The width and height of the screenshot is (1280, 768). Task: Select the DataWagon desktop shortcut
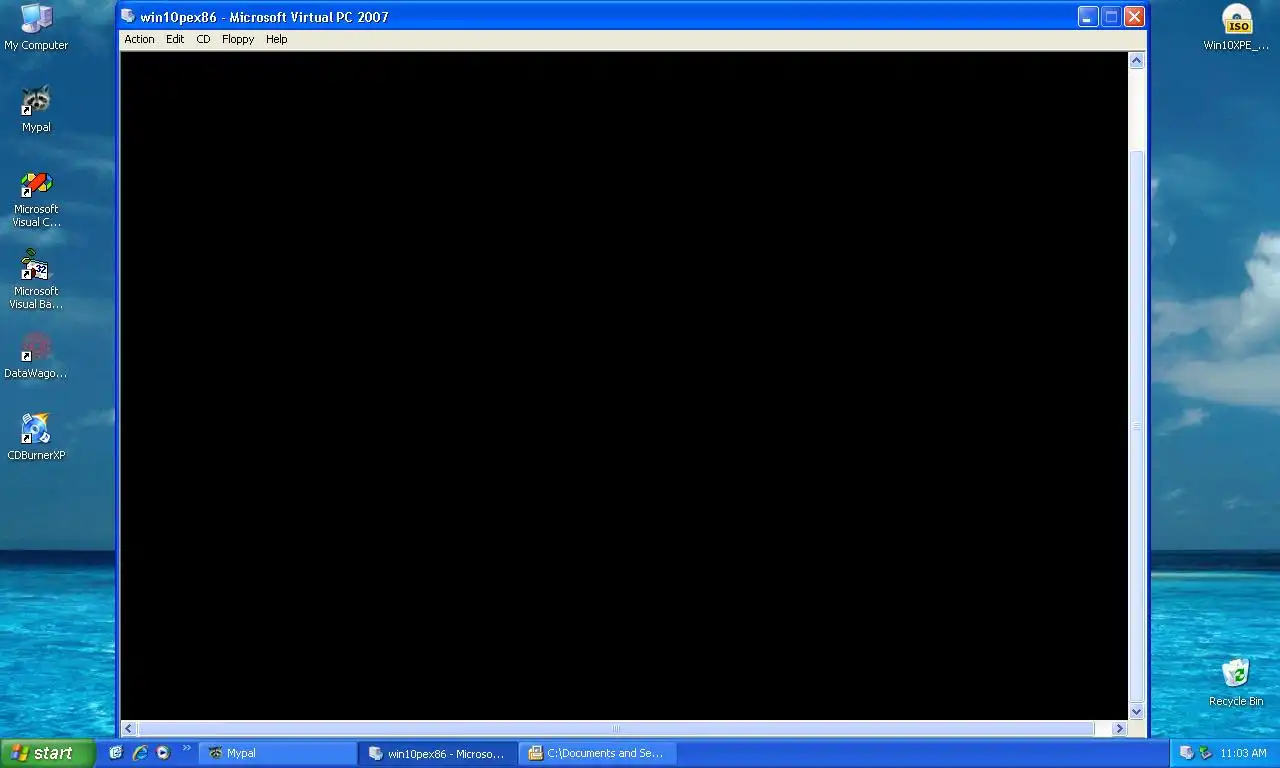(36, 356)
